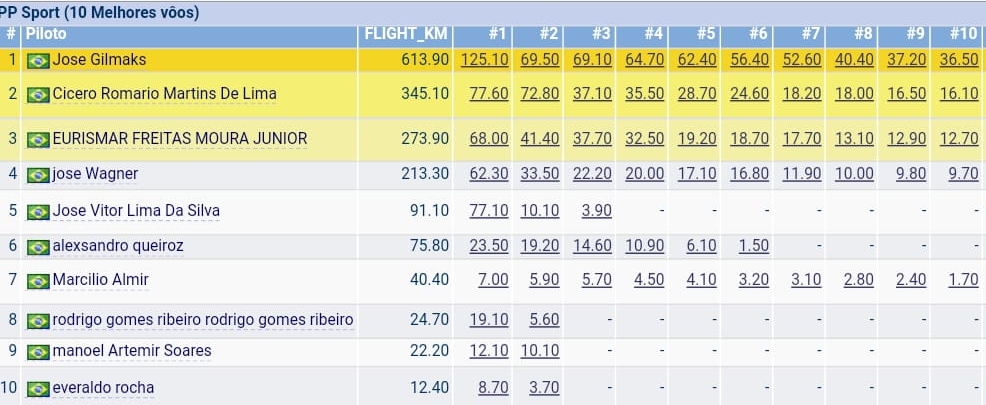Click the flag icon beside EURISMAR FREITAS MOURA JUNIOR
Screen dimensions: 986x405
coord(38,140)
